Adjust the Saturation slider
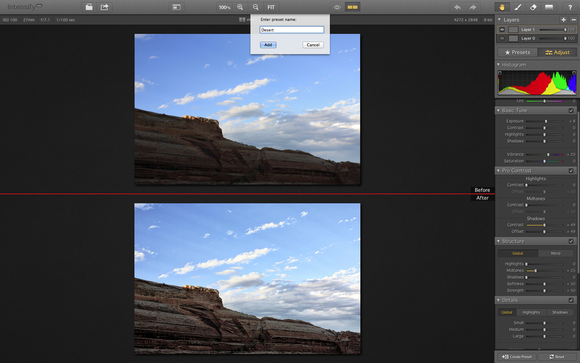The image size is (580, 363). 544,161
